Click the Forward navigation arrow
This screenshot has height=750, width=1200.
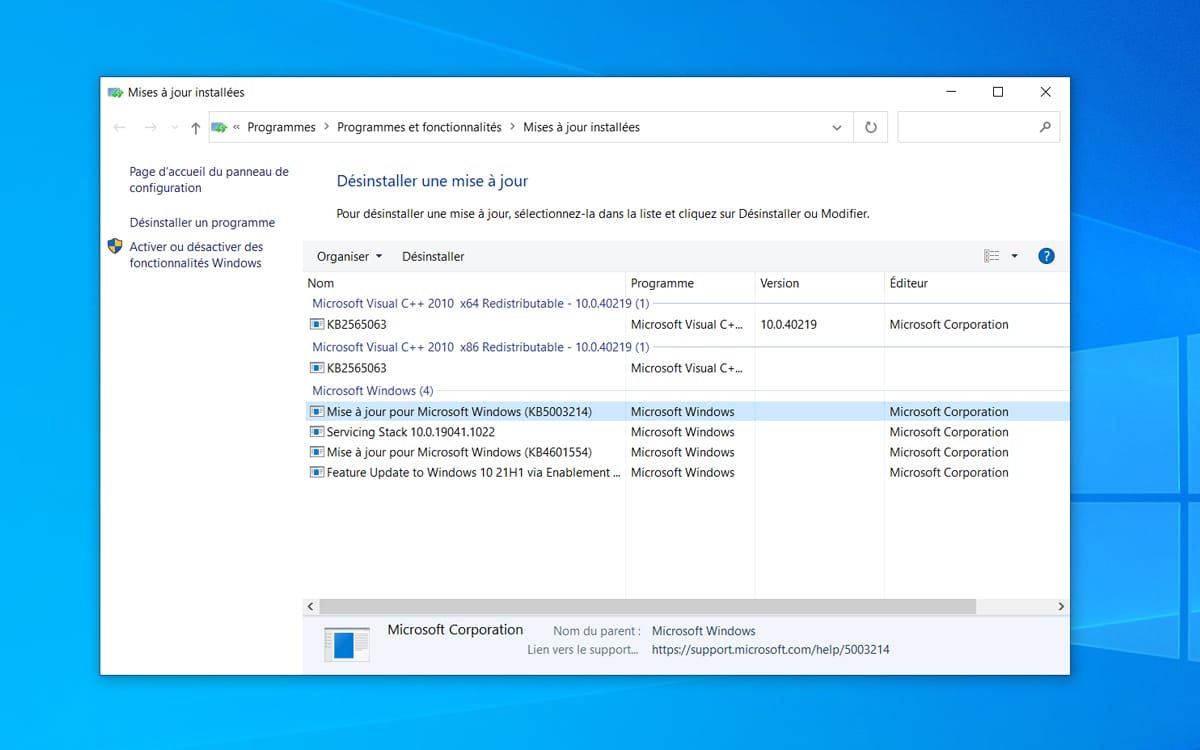click(x=150, y=127)
